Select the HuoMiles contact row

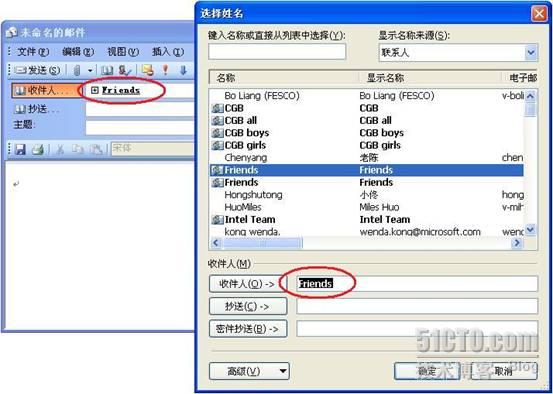point(367,207)
